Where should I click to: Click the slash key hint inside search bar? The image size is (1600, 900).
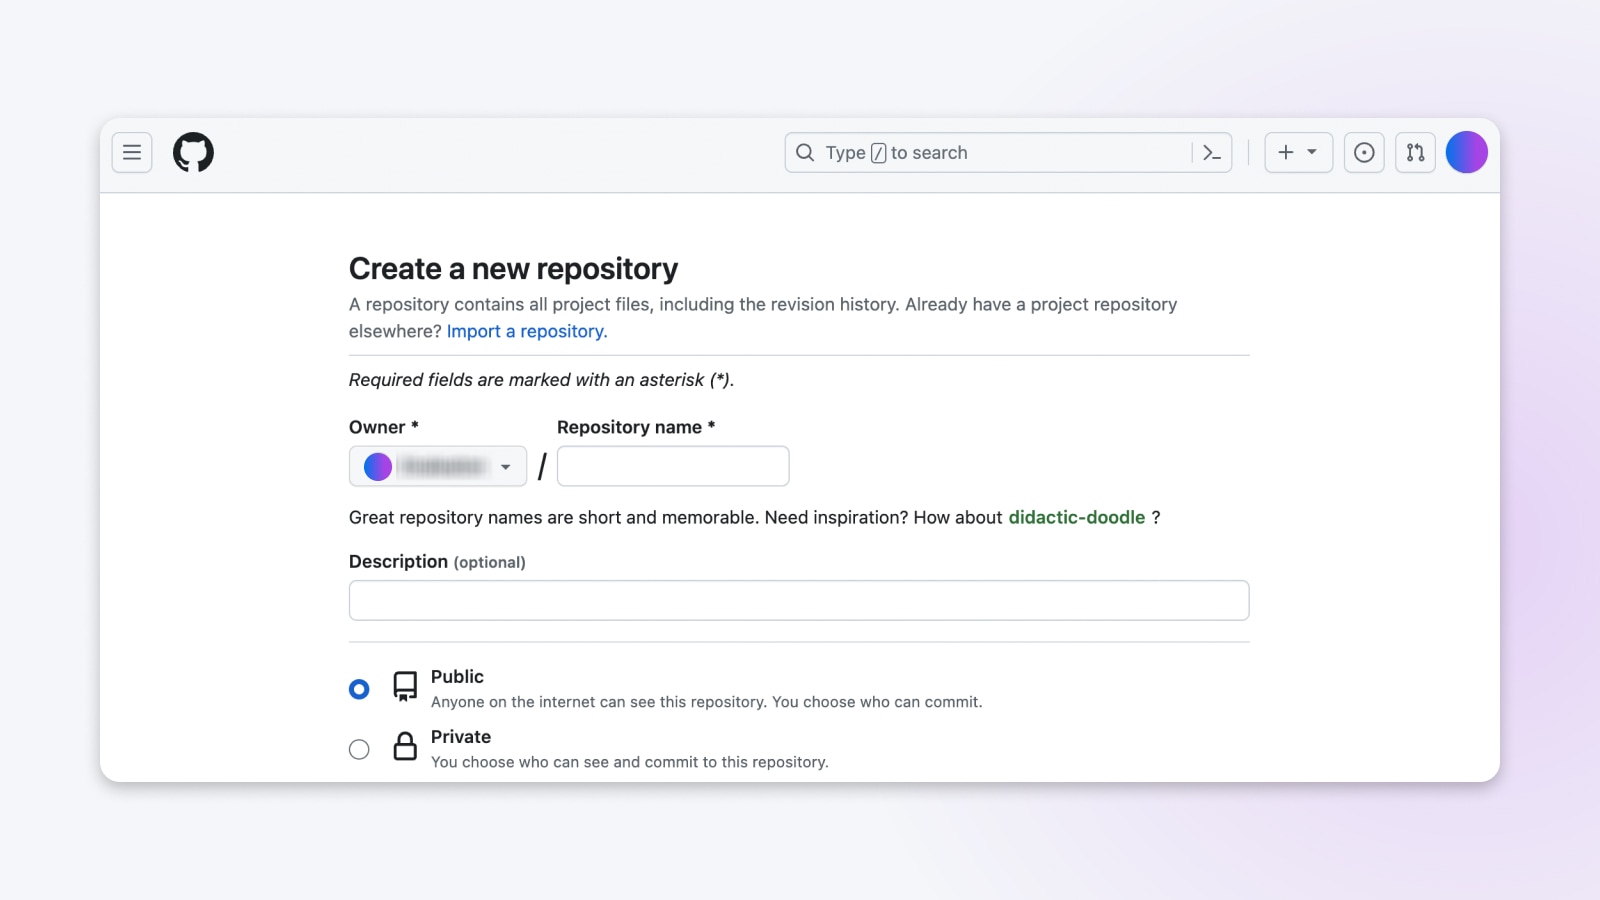point(877,153)
